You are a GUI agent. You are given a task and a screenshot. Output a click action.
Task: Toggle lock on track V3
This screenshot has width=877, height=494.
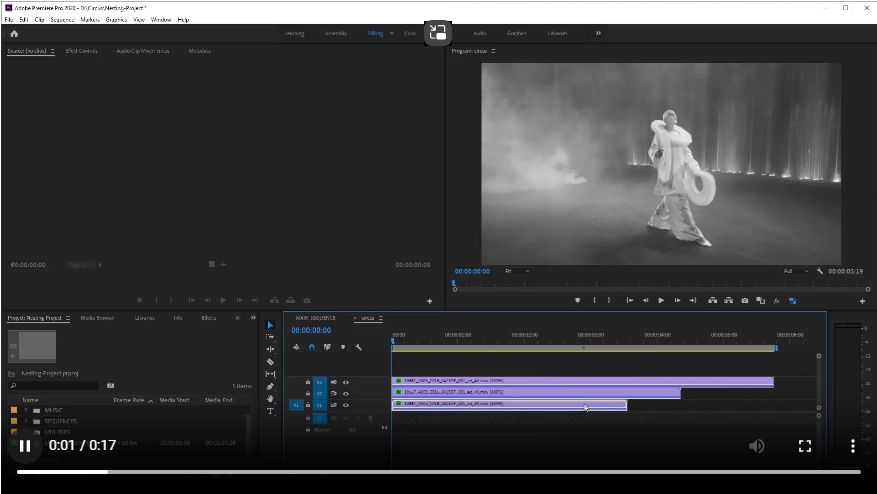(x=308, y=382)
